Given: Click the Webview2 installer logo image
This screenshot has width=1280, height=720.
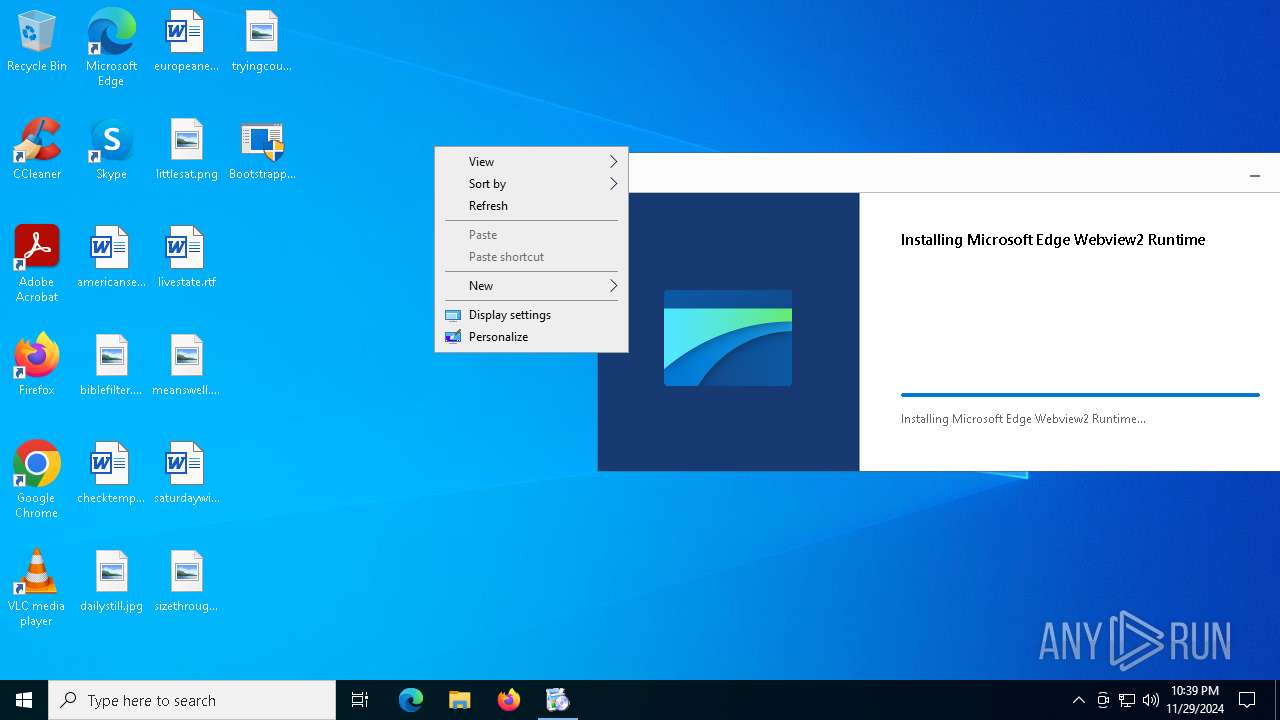Looking at the screenshot, I should point(728,338).
